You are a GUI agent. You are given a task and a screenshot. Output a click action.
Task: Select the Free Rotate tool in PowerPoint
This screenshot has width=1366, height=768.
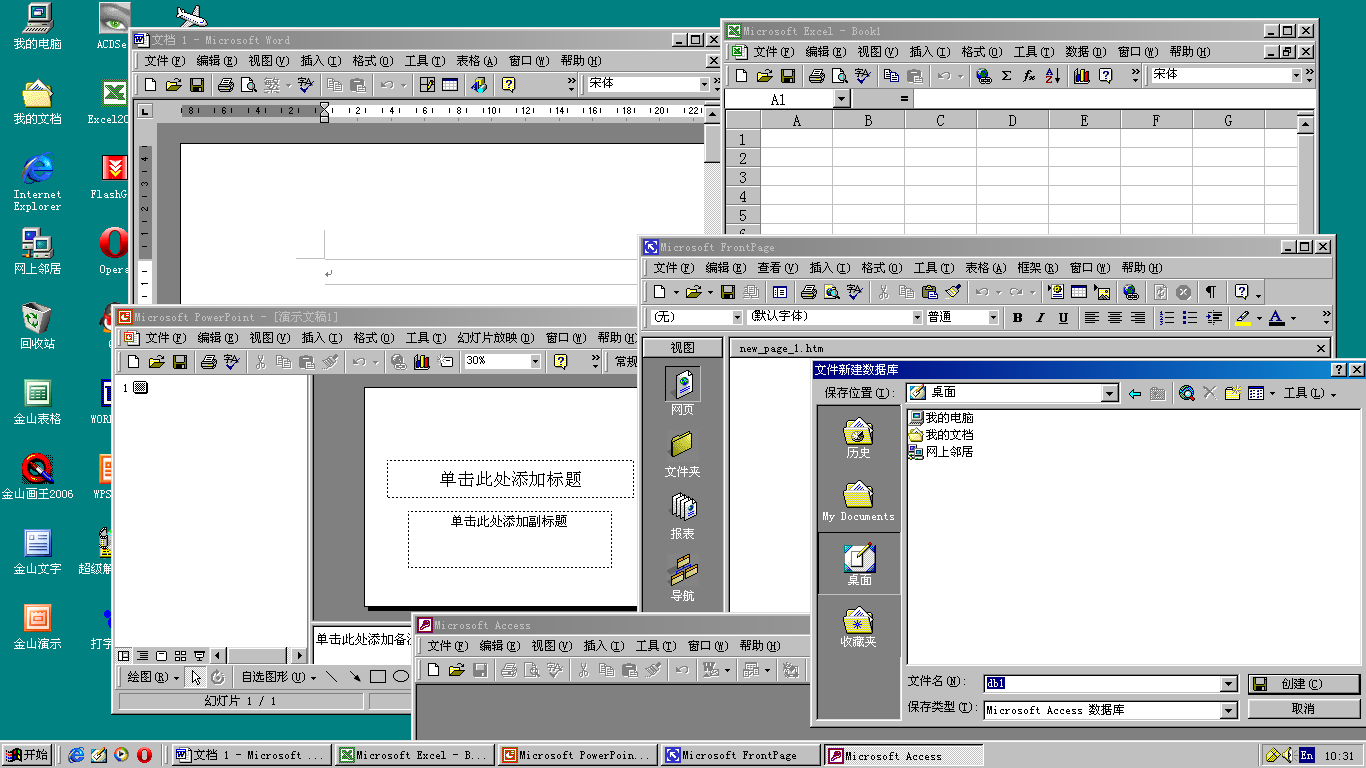tap(217, 677)
